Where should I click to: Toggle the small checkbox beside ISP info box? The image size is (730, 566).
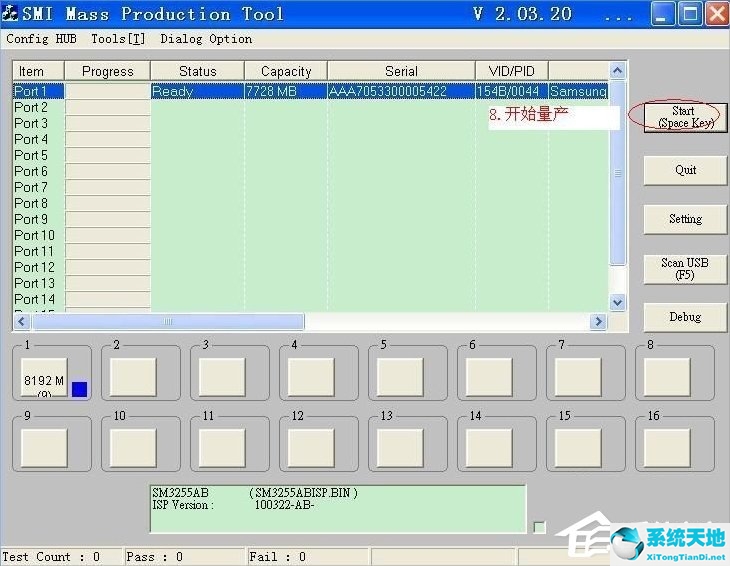coord(539,527)
